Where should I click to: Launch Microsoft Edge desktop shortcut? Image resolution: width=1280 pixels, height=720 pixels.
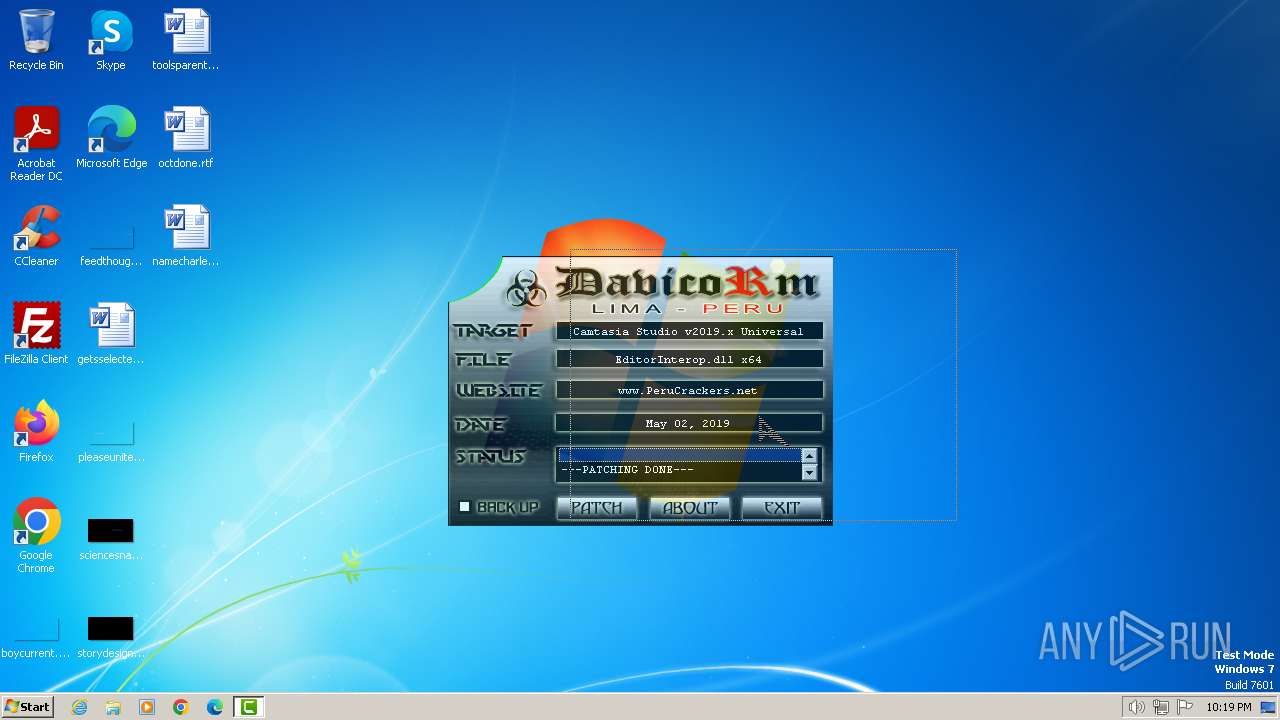[111, 138]
